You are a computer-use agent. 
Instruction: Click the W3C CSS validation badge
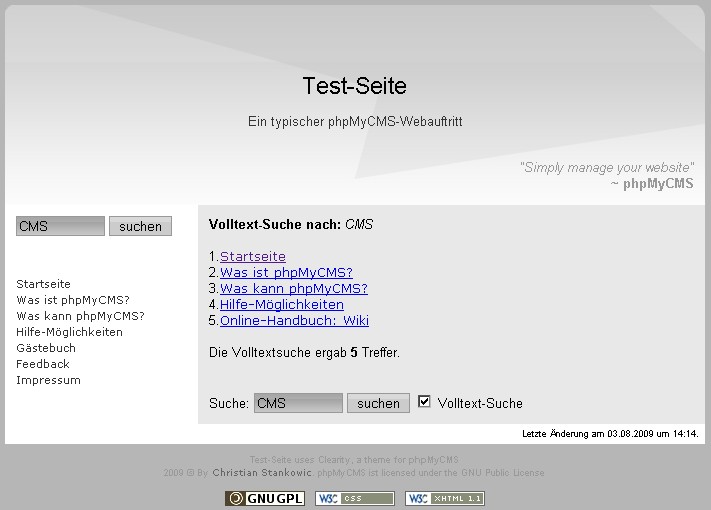354,498
